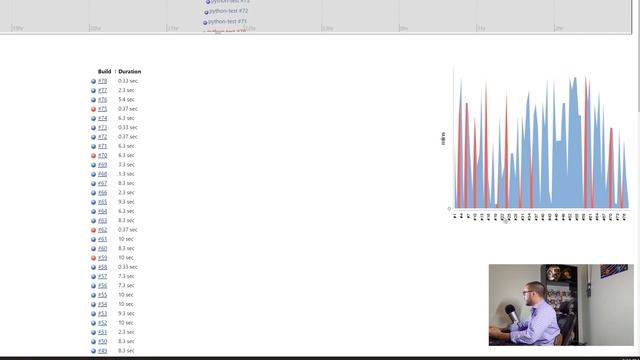Viewport: 640px width, 360px height.
Task: Select the 3.3 sec duration of build #69
Action: [126, 164]
